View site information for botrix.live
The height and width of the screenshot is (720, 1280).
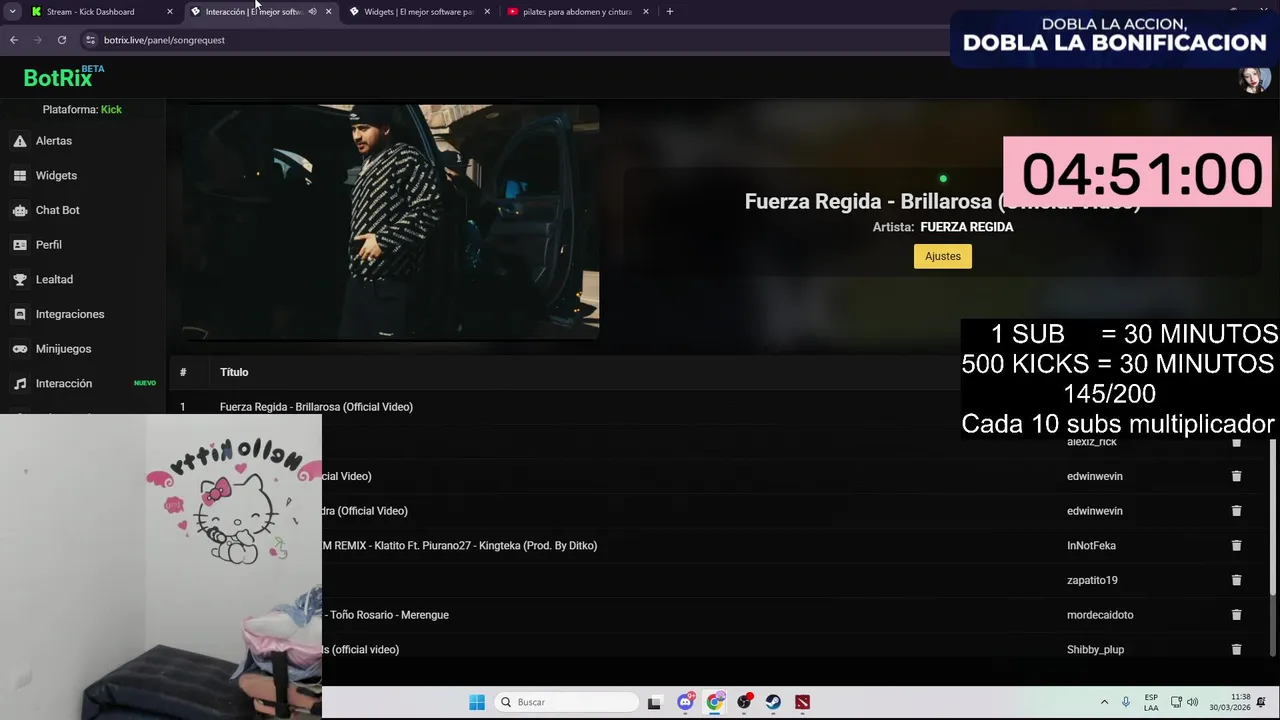tap(90, 40)
